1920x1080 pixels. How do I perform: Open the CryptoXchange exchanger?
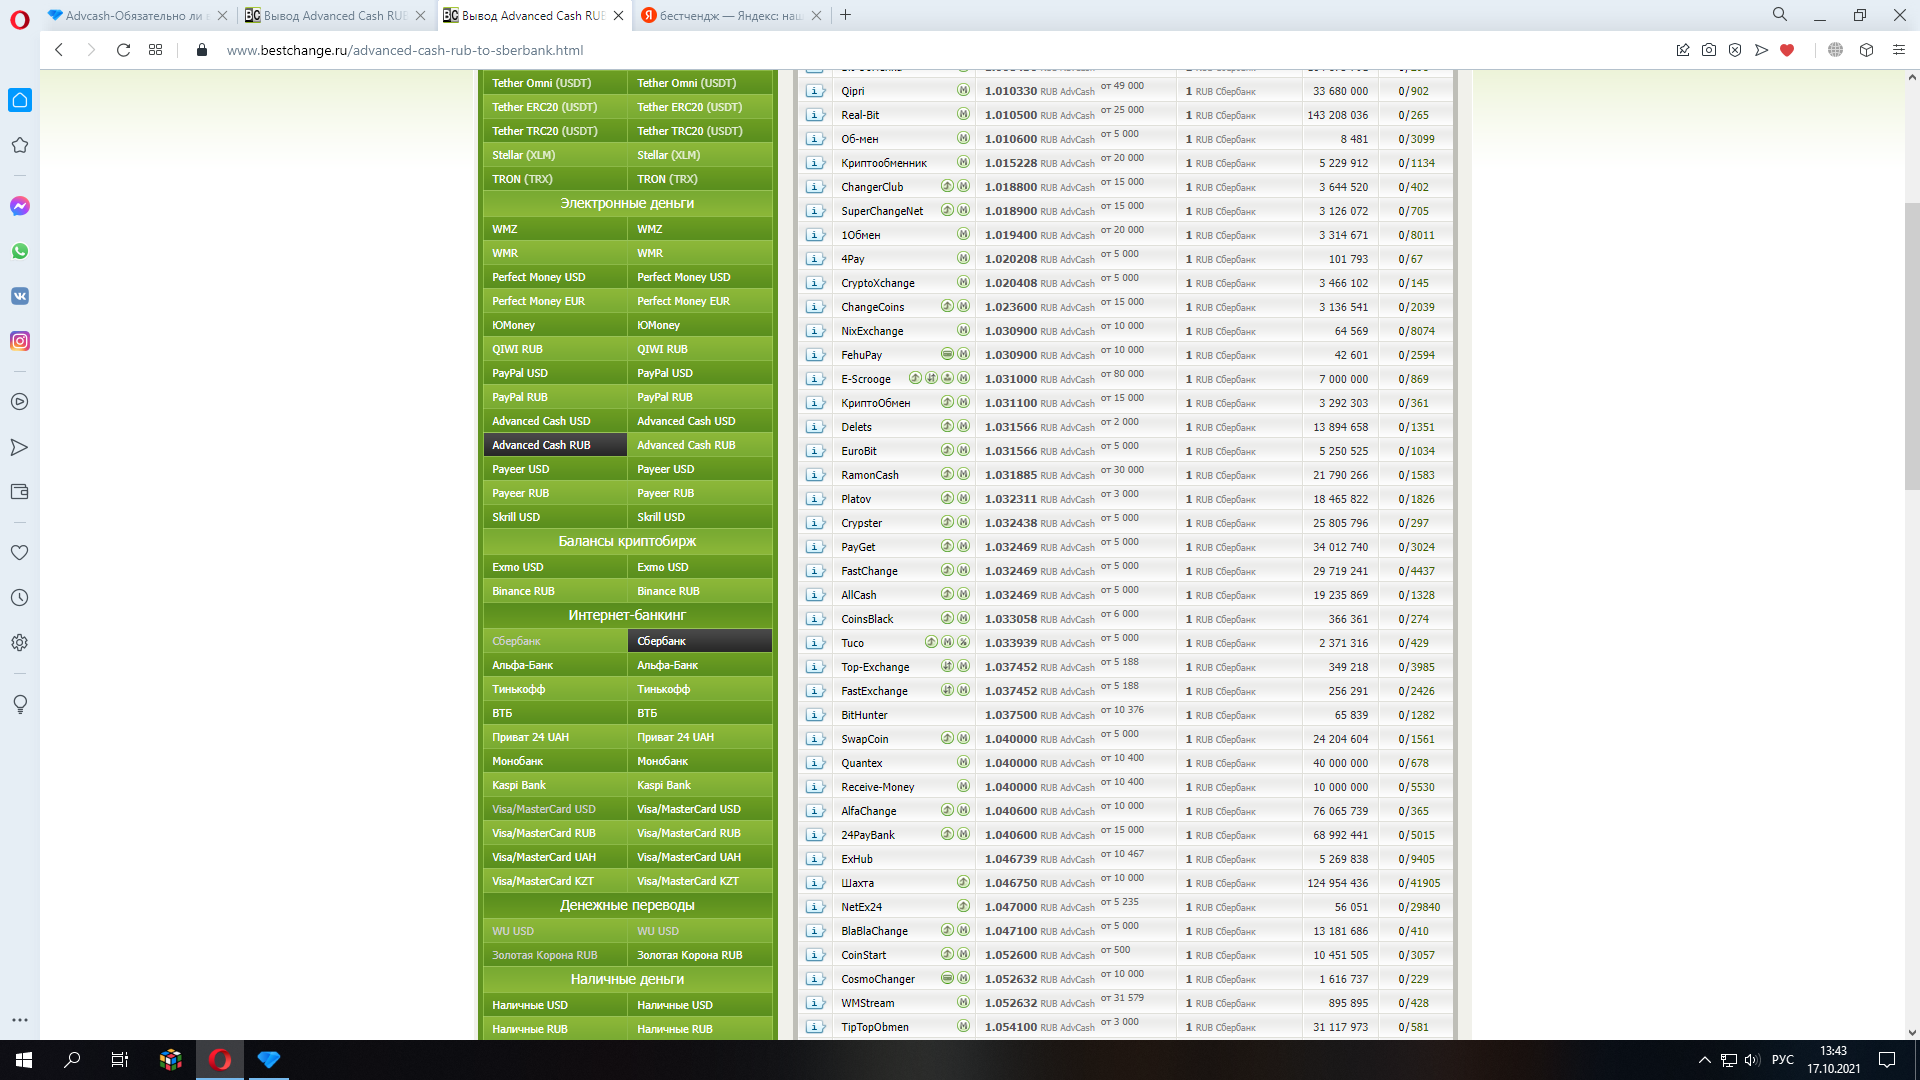click(x=878, y=283)
